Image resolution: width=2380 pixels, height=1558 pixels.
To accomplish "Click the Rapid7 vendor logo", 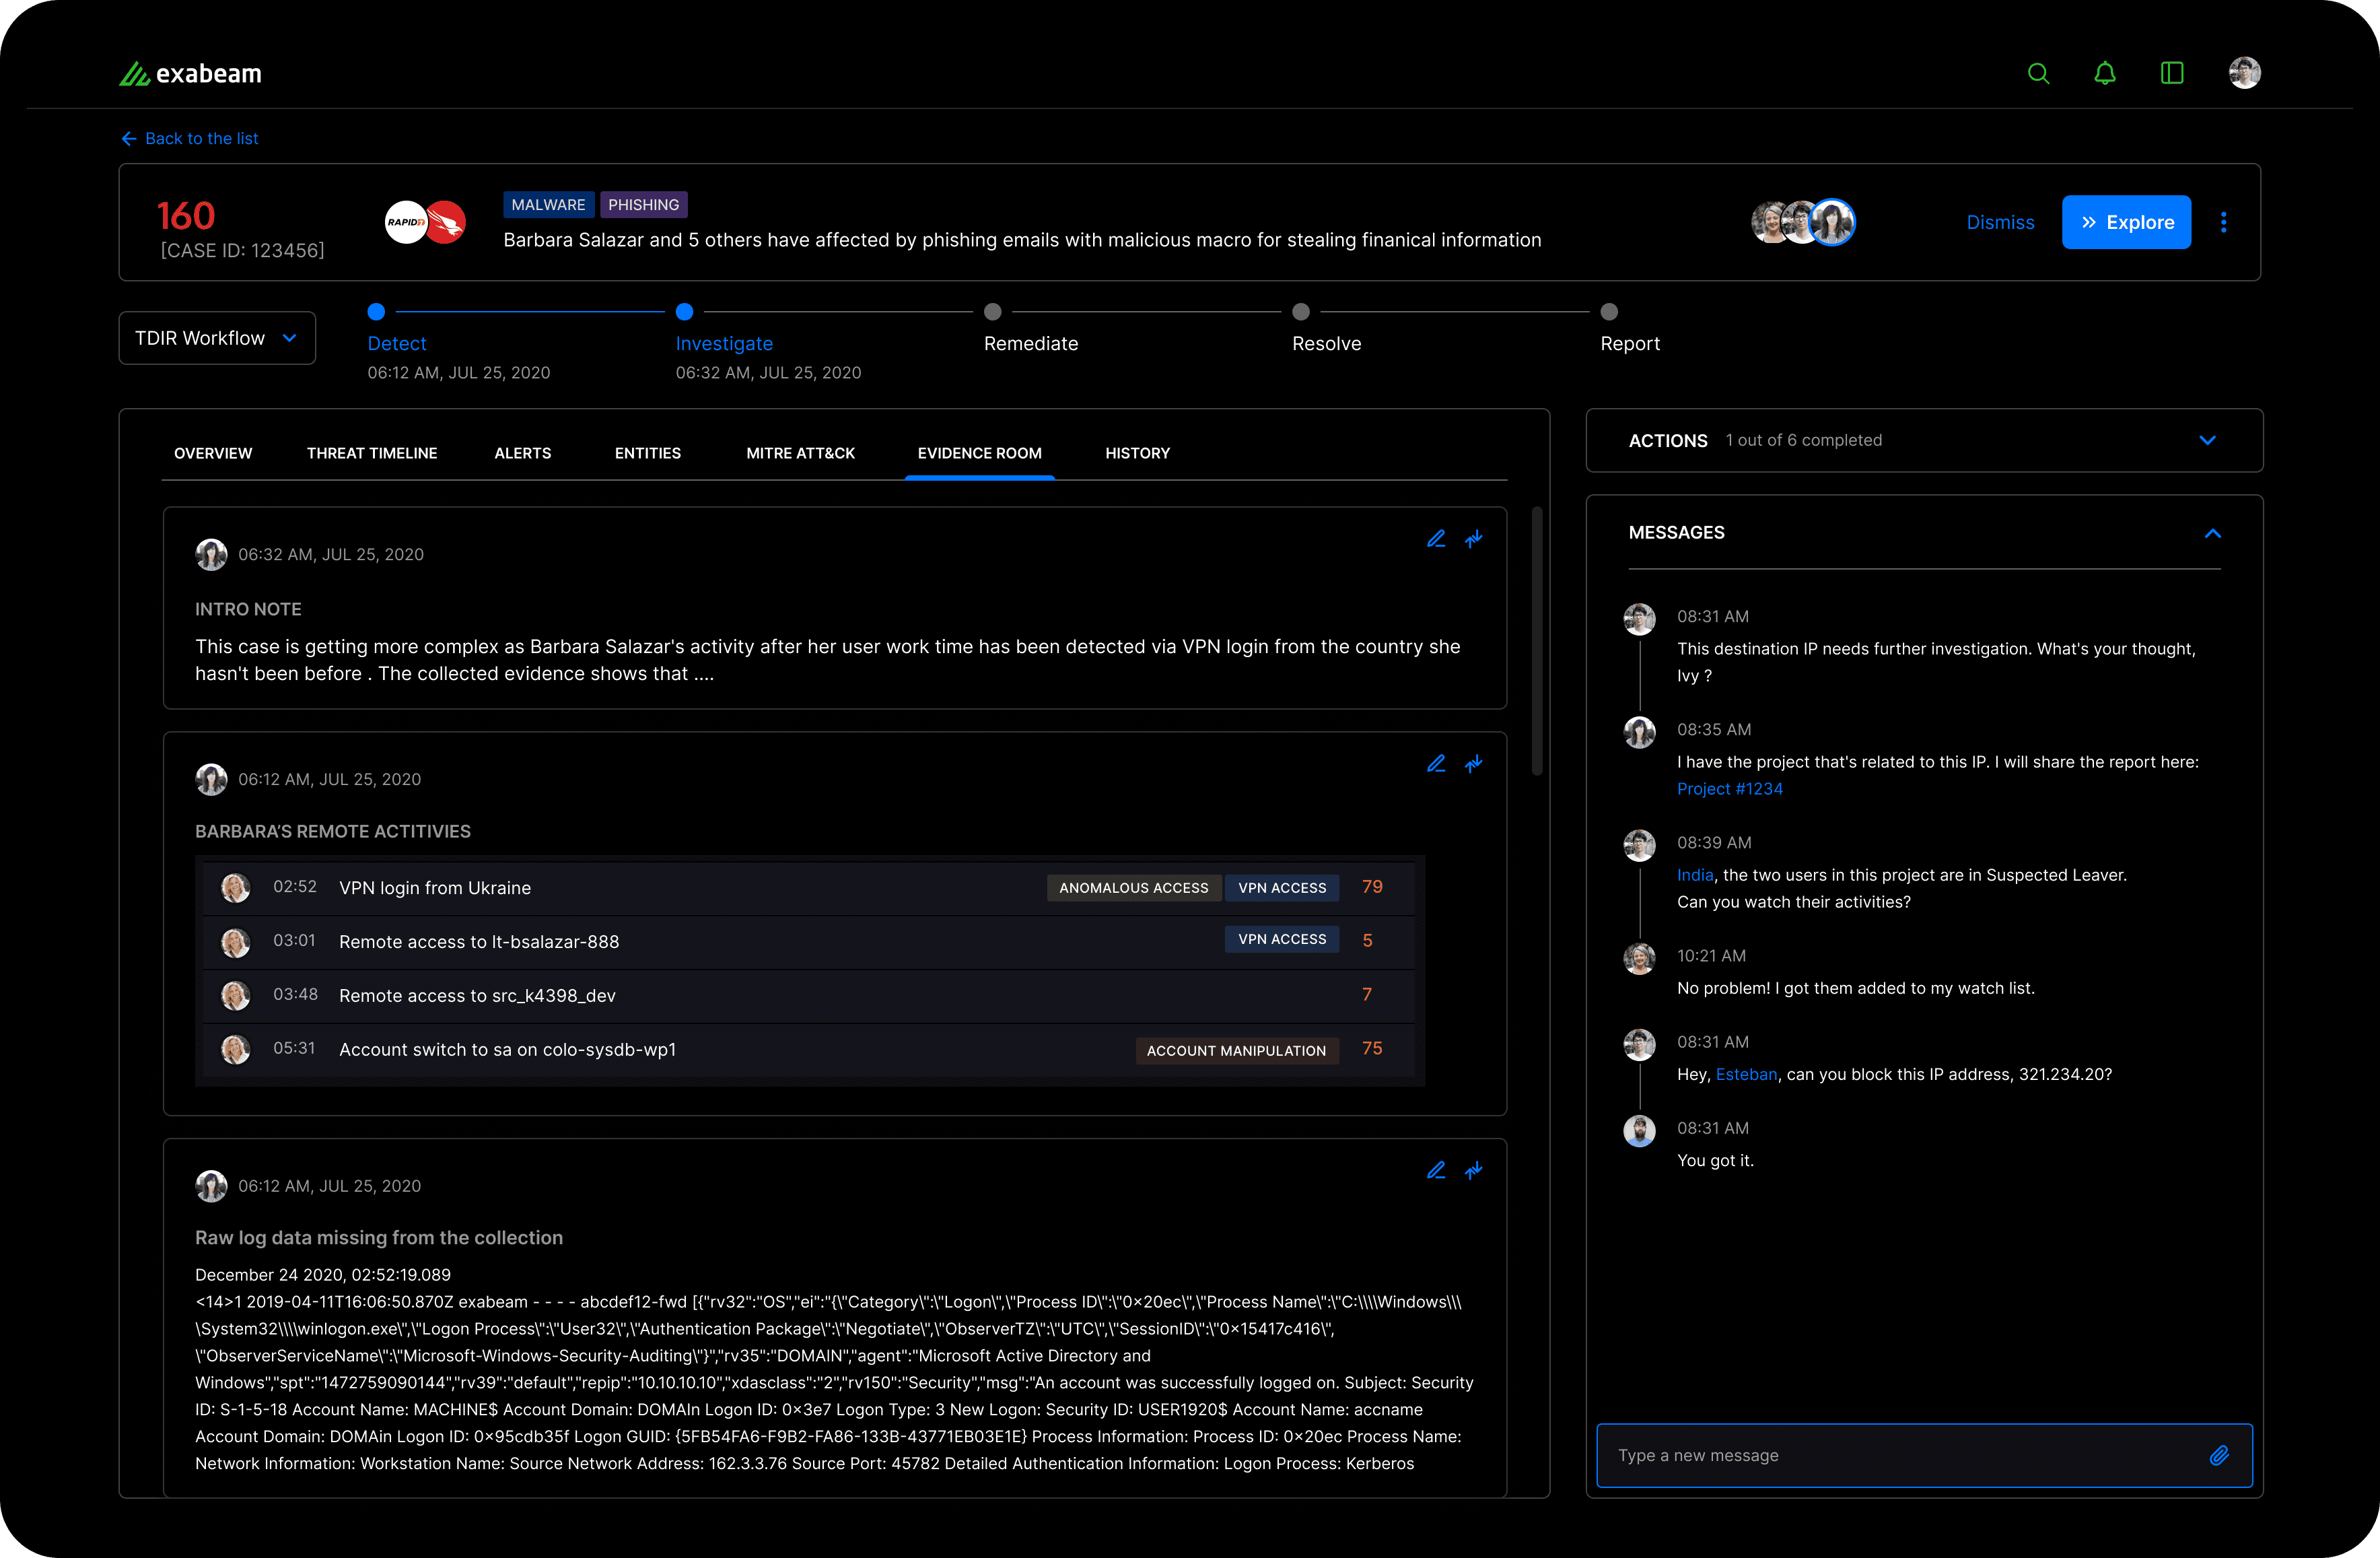I will (x=406, y=222).
